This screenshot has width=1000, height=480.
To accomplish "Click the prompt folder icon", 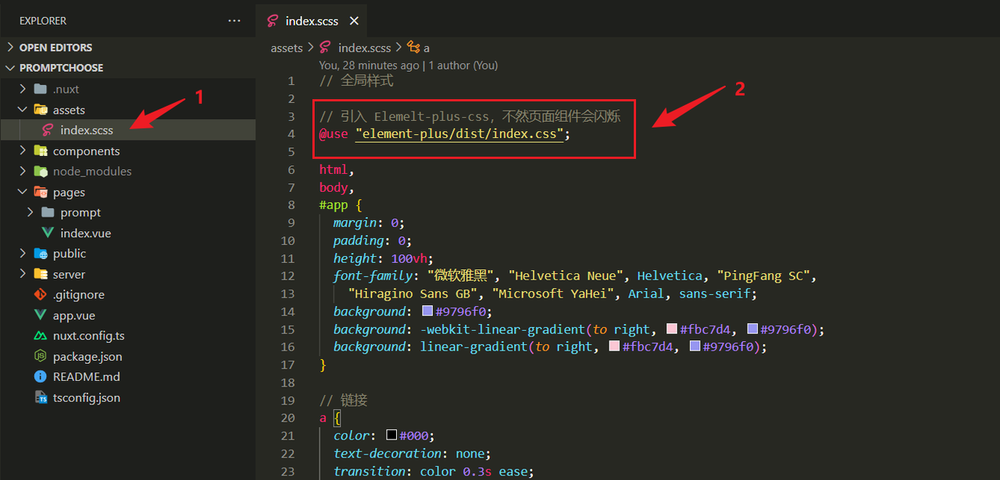I will point(48,212).
